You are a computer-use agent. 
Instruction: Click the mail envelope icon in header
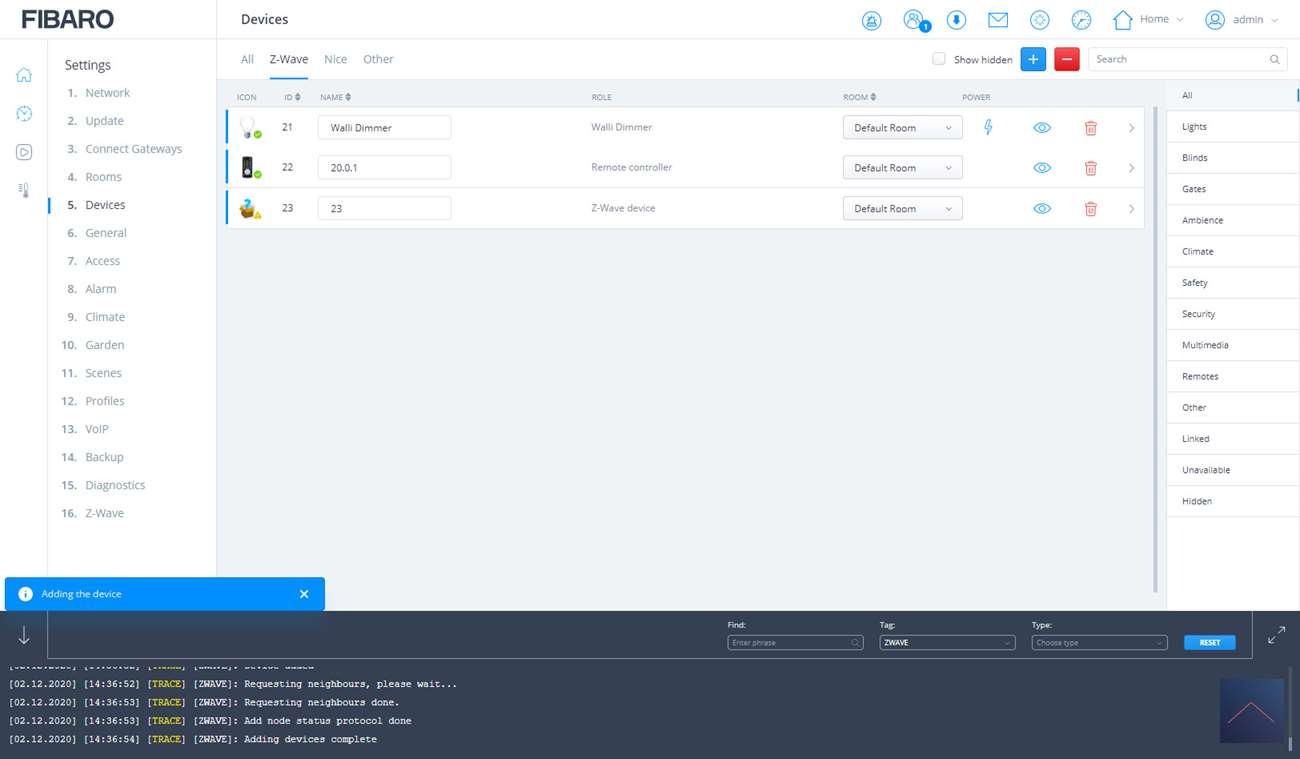coord(997,20)
